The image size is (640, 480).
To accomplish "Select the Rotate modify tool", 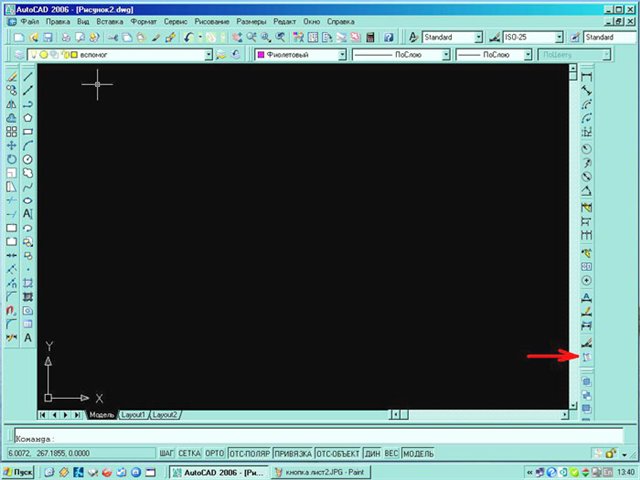I will [x=11, y=158].
